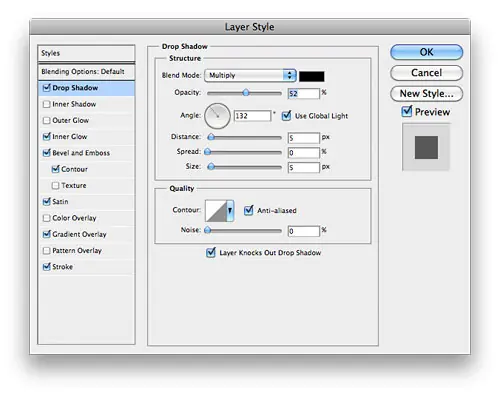Enable the Inner Shadow checkbox
Viewport: 500px width, 395px height.
point(47,104)
